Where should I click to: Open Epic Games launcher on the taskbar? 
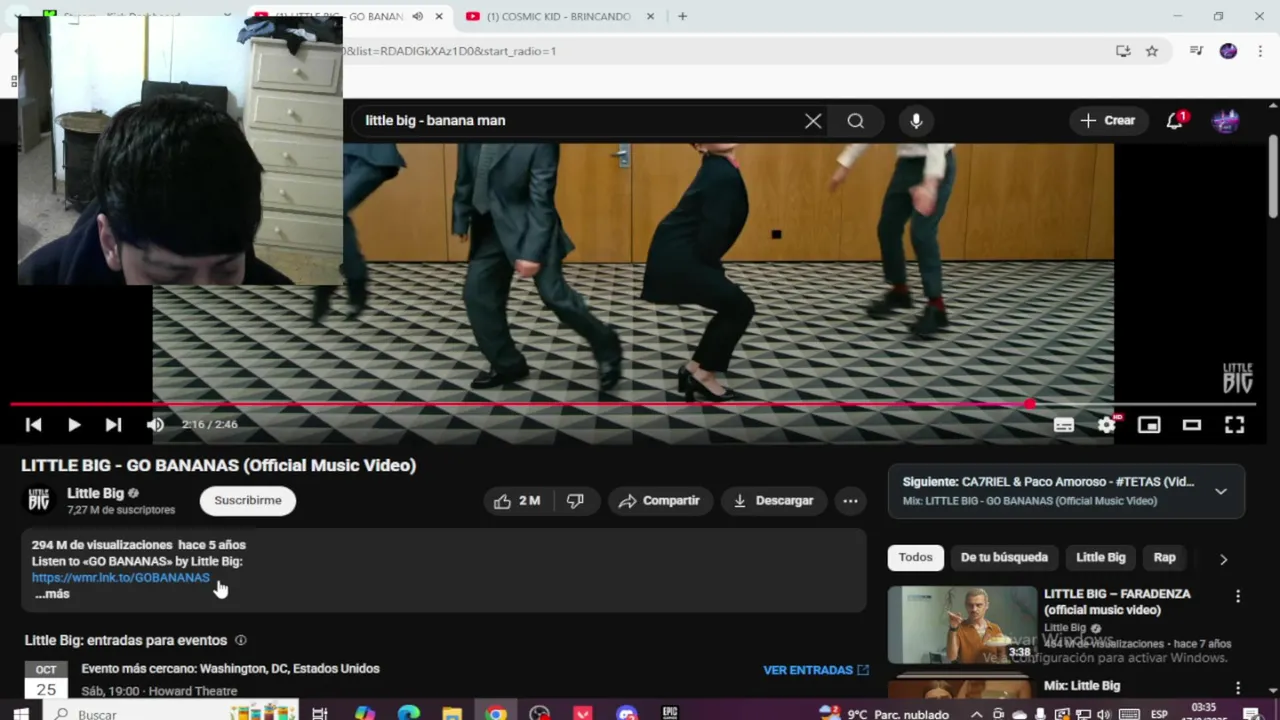[x=671, y=714]
